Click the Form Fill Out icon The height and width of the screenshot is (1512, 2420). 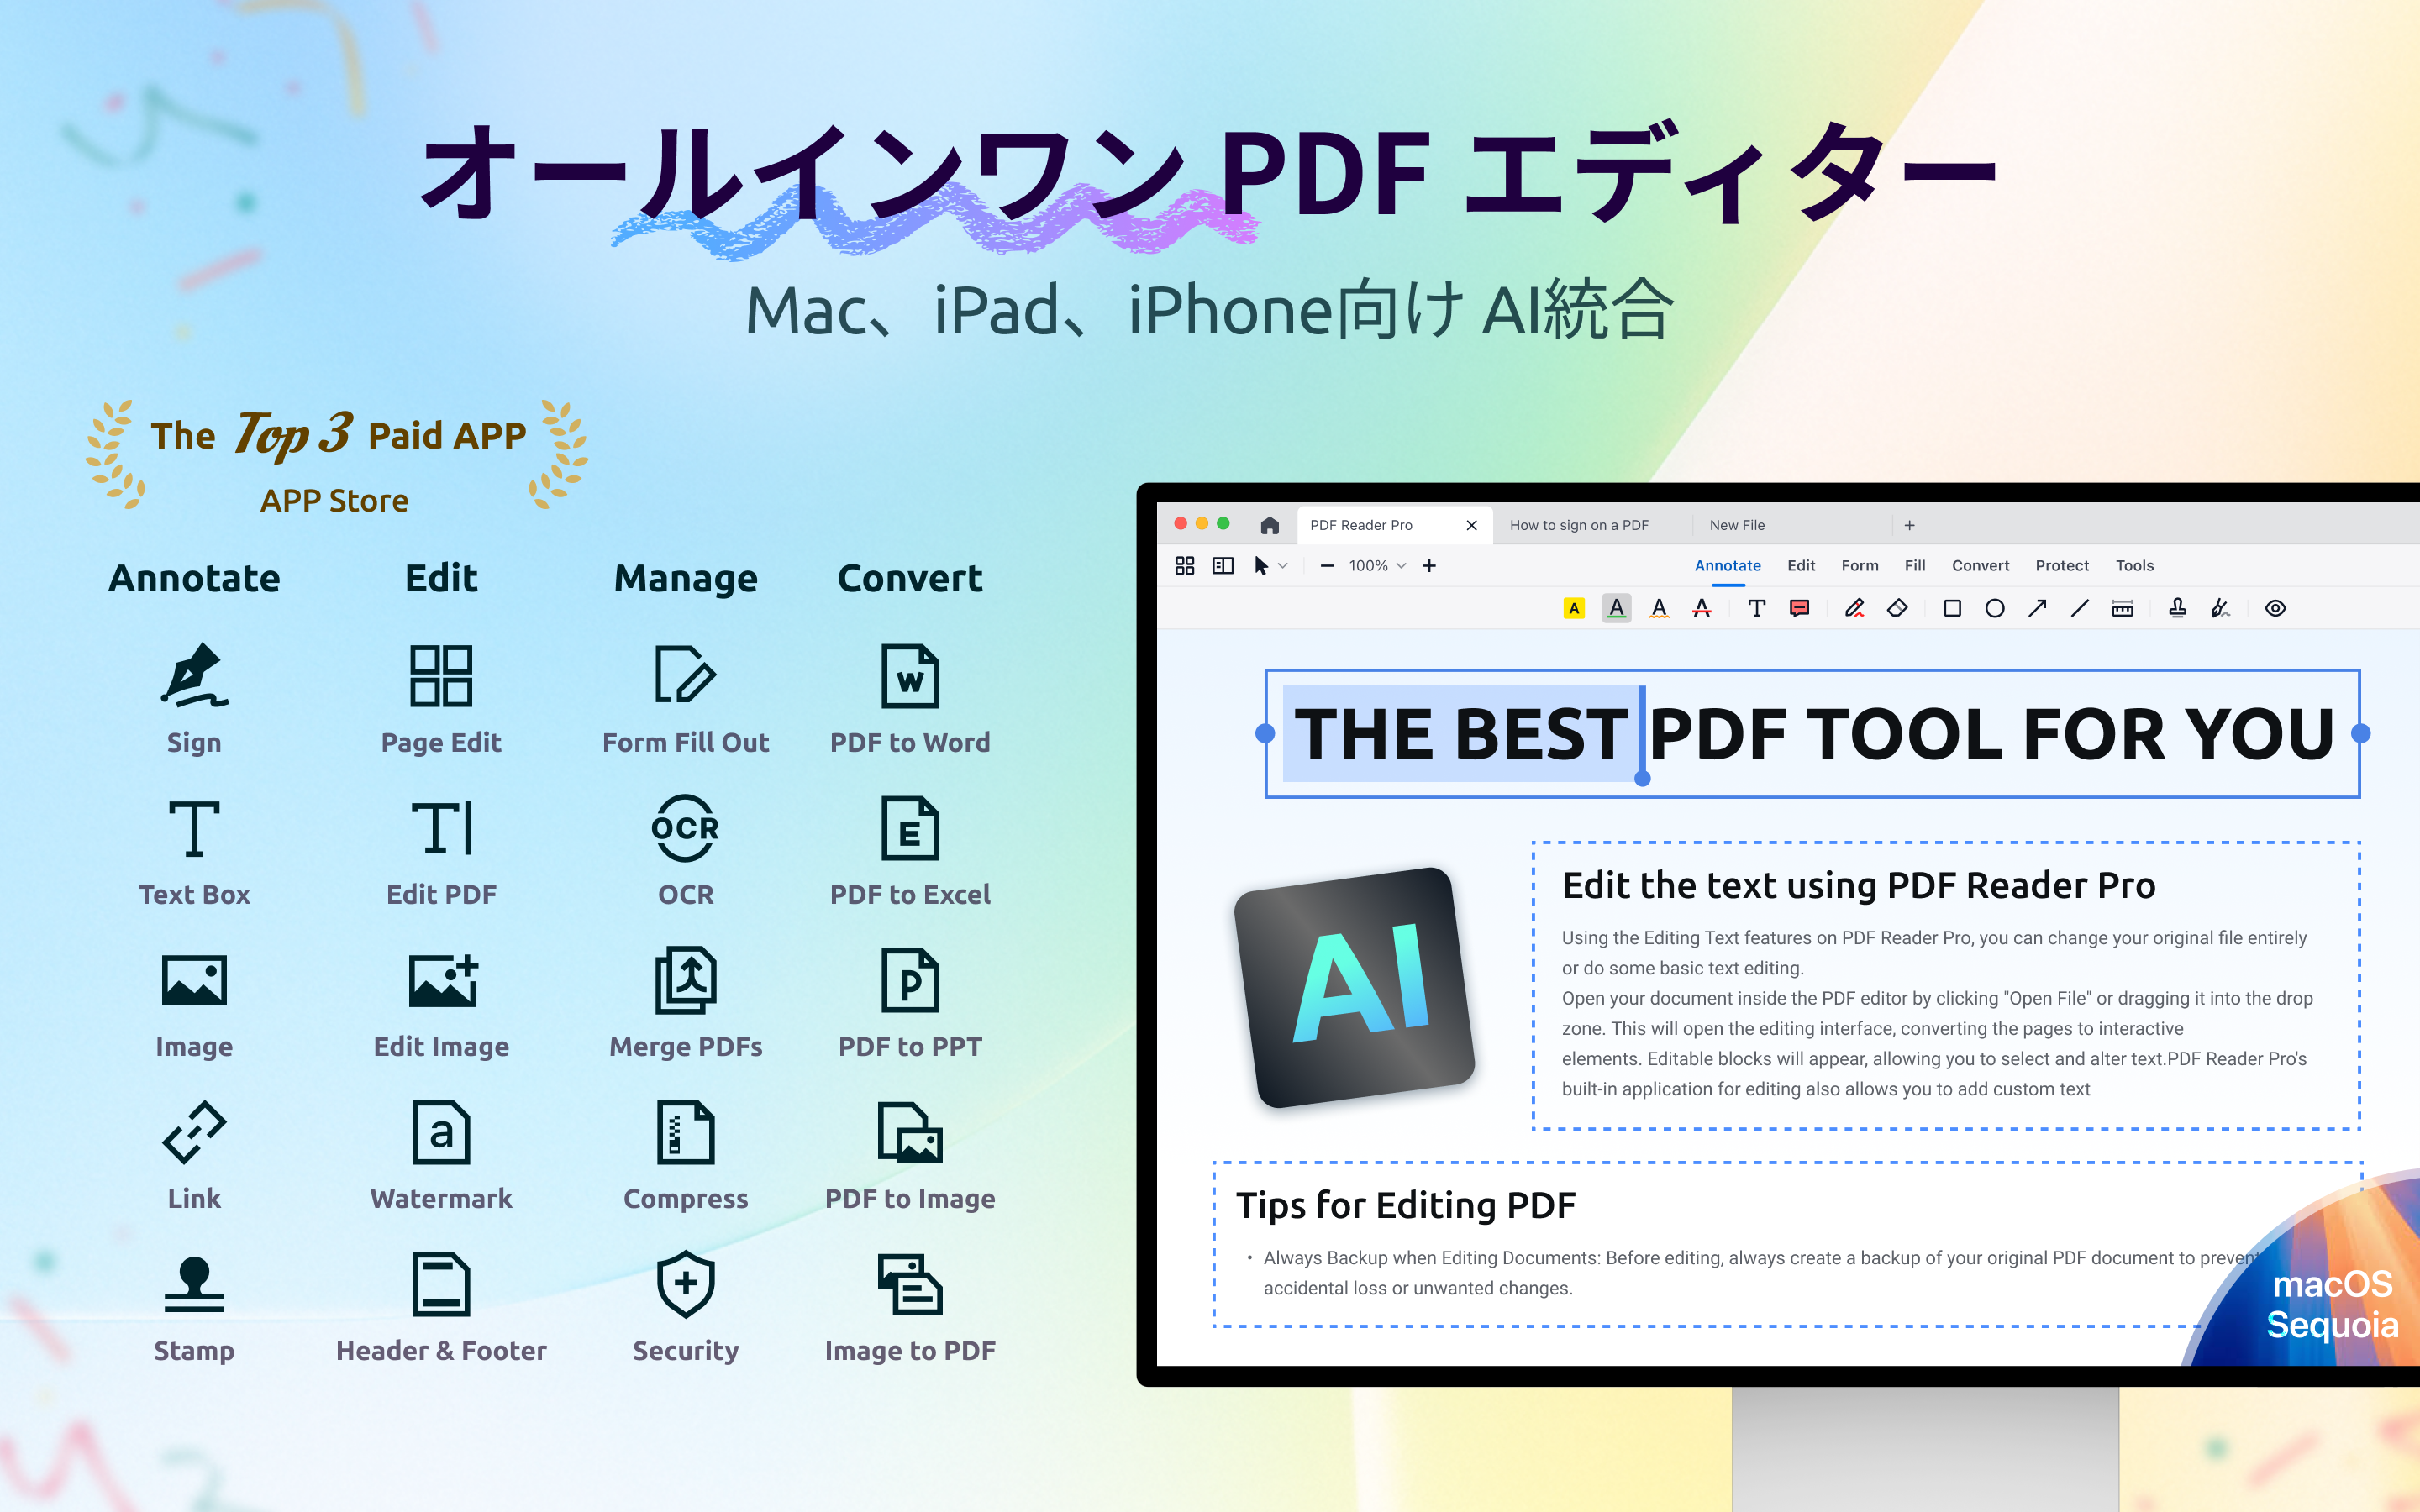click(x=685, y=675)
